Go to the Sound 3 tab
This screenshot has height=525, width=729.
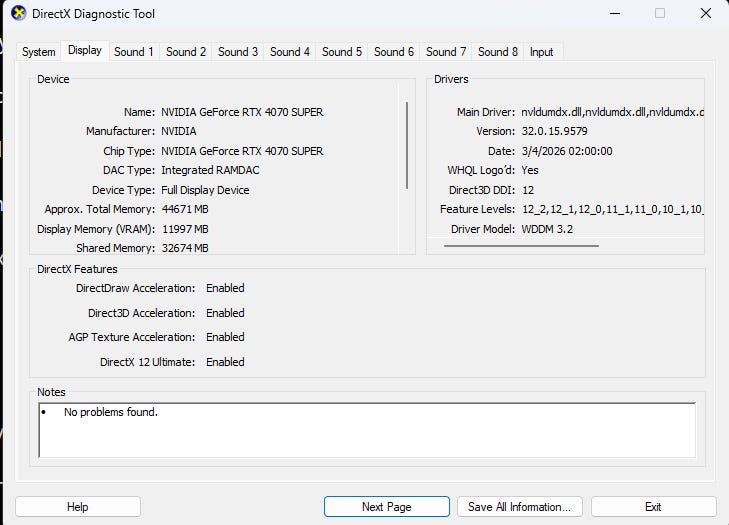pos(238,52)
